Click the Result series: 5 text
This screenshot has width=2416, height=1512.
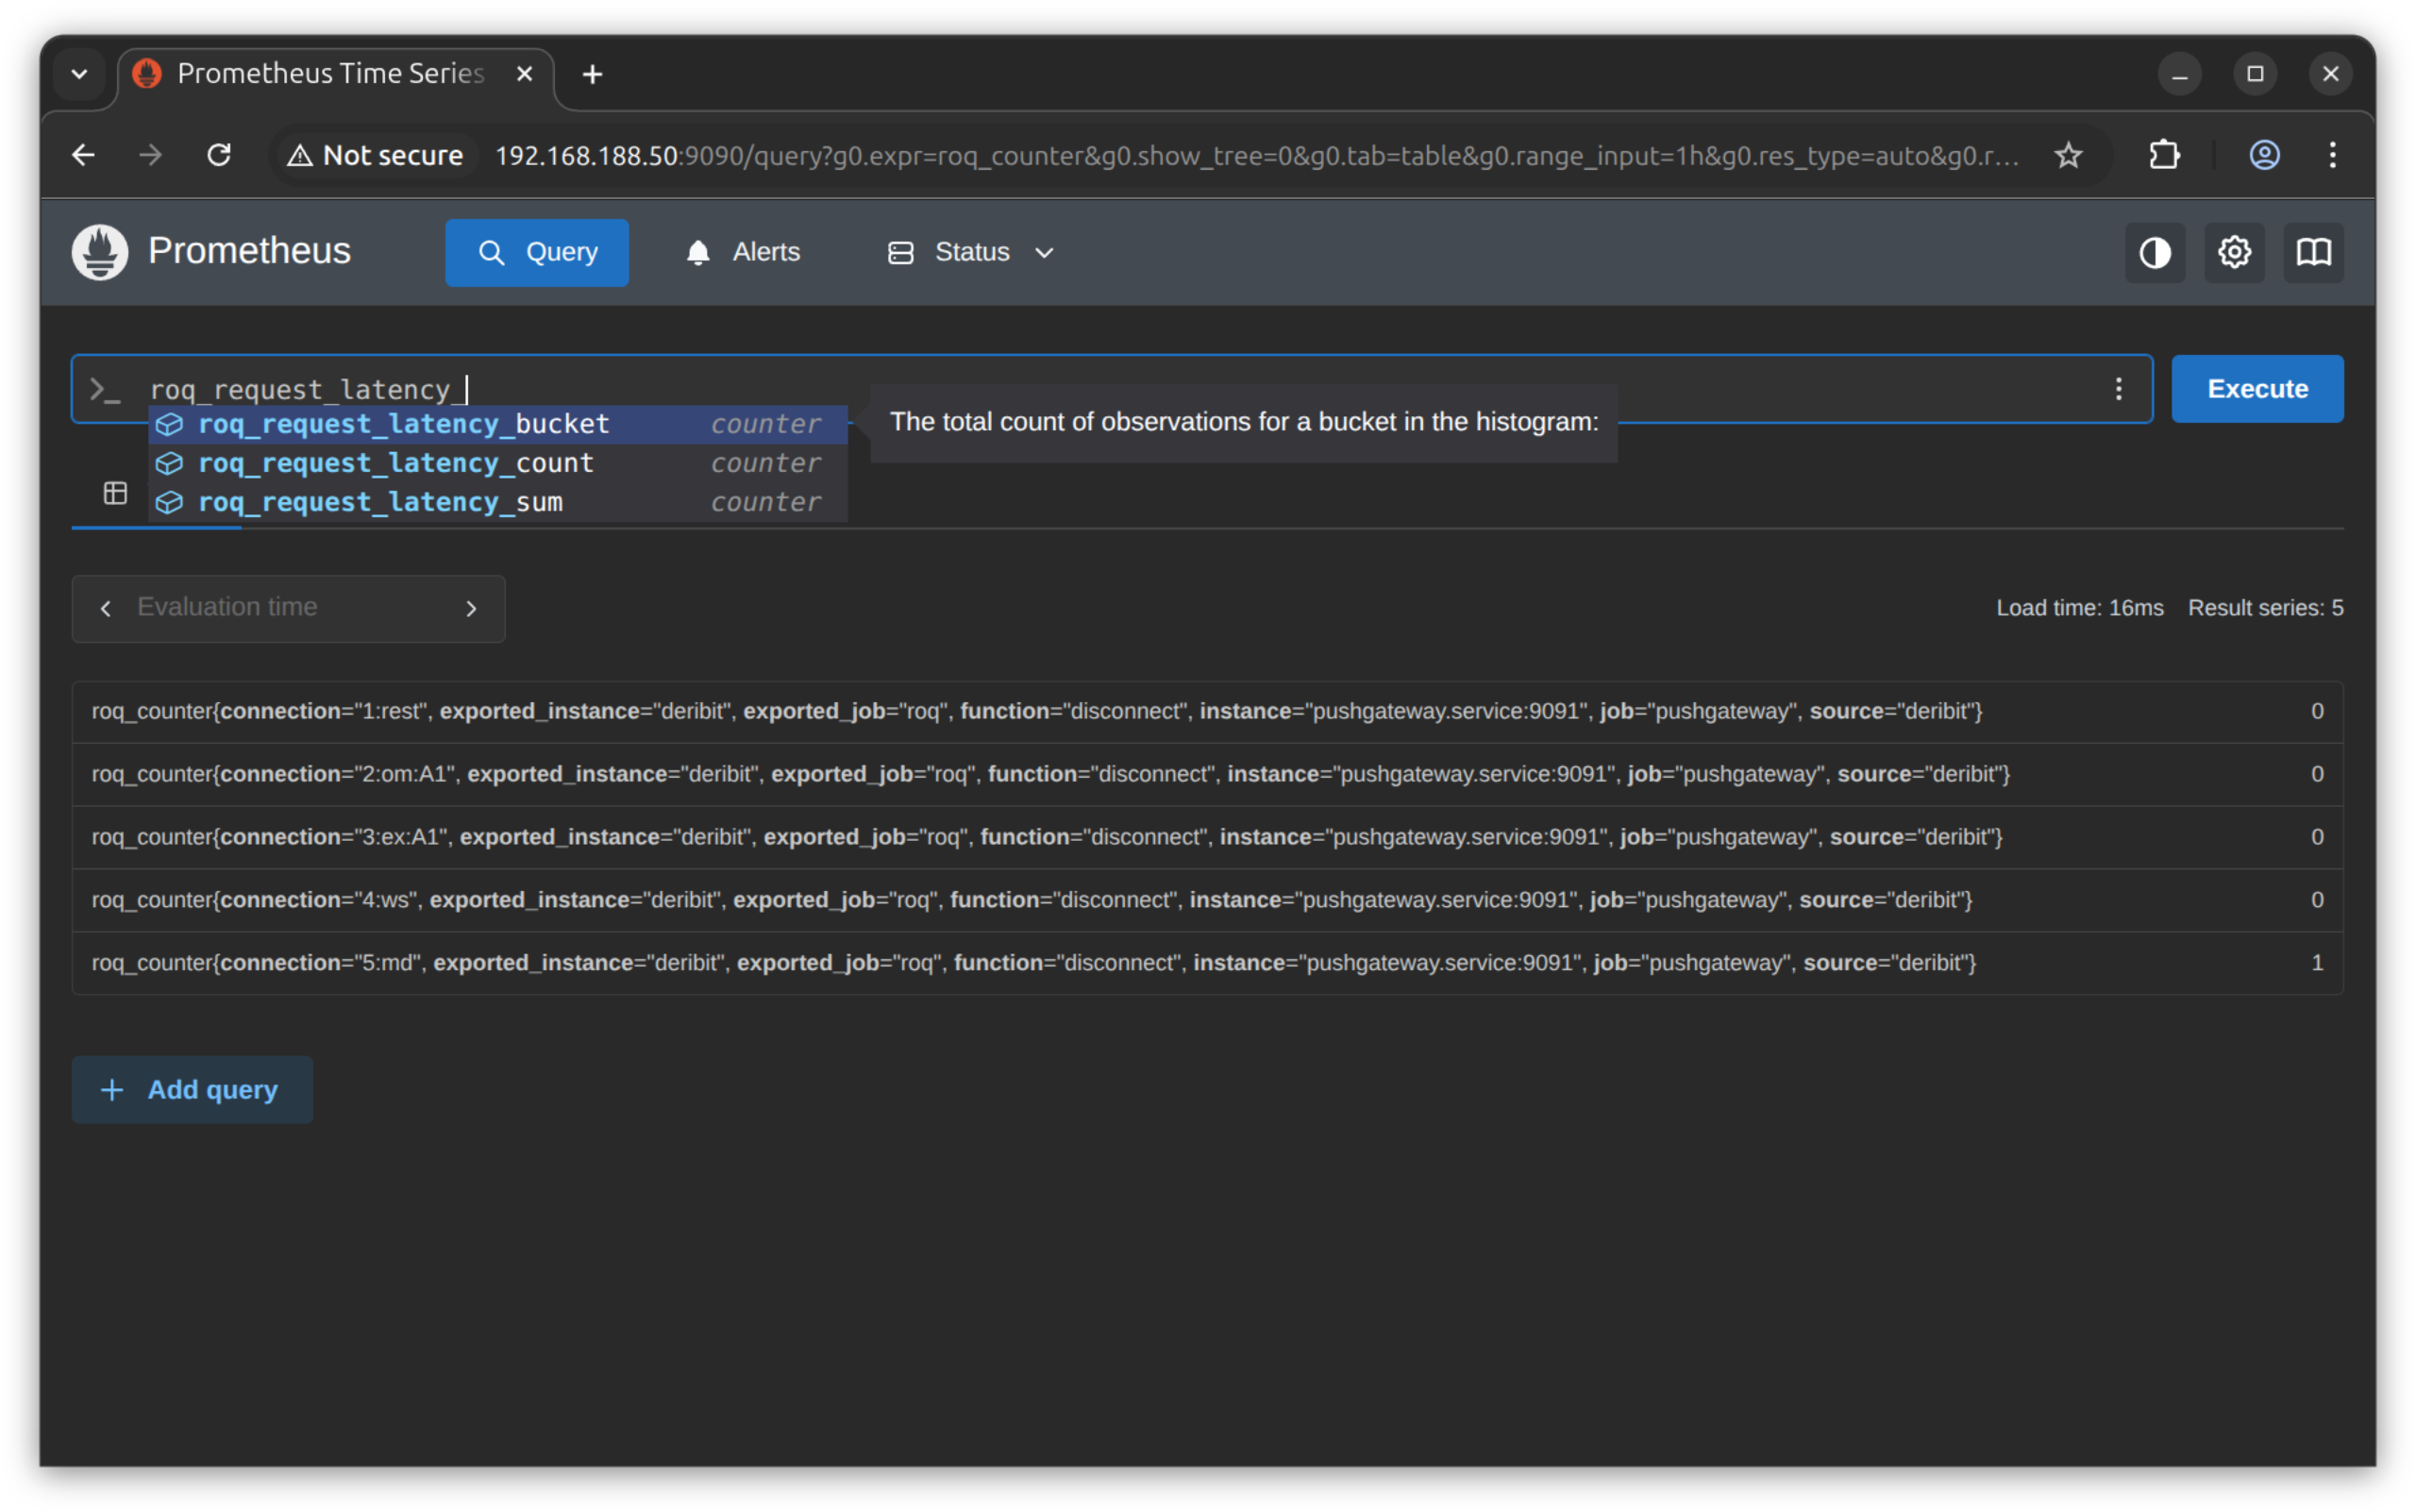click(2265, 608)
